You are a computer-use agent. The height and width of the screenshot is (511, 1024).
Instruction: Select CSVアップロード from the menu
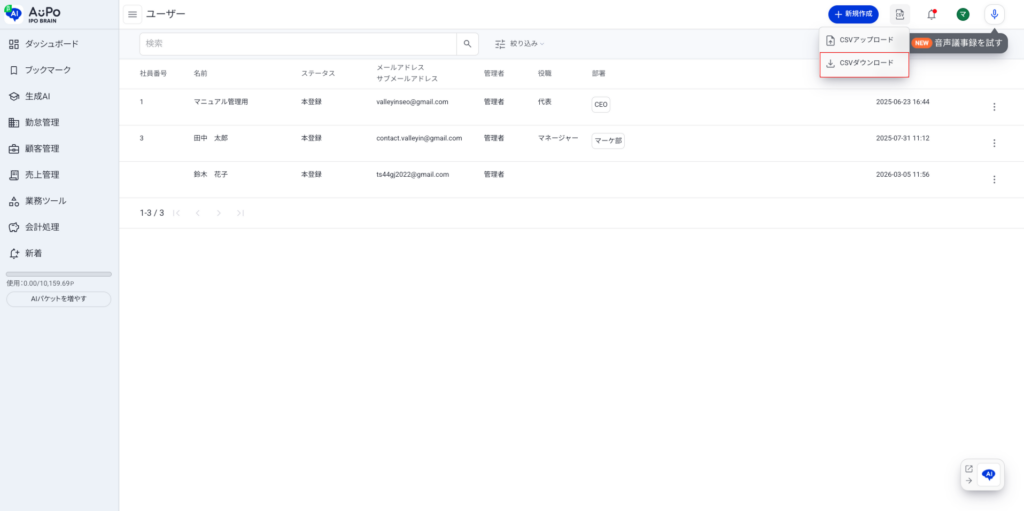tap(864, 40)
